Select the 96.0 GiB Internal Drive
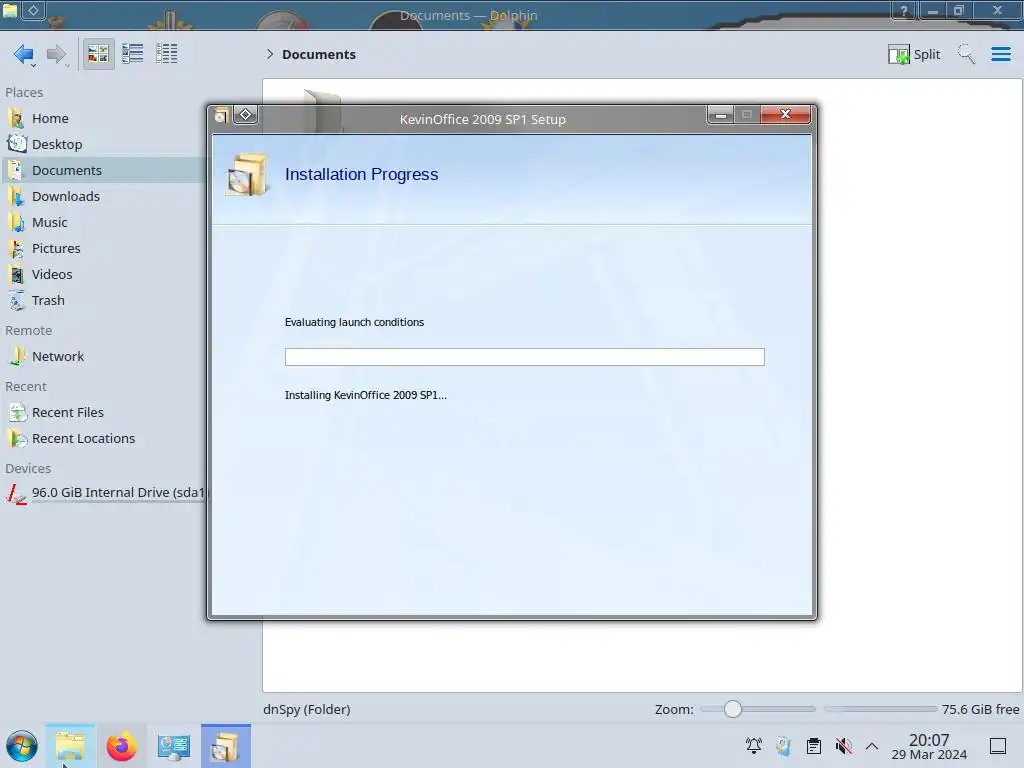This screenshot has width=1024, height=768. (104, 493)
